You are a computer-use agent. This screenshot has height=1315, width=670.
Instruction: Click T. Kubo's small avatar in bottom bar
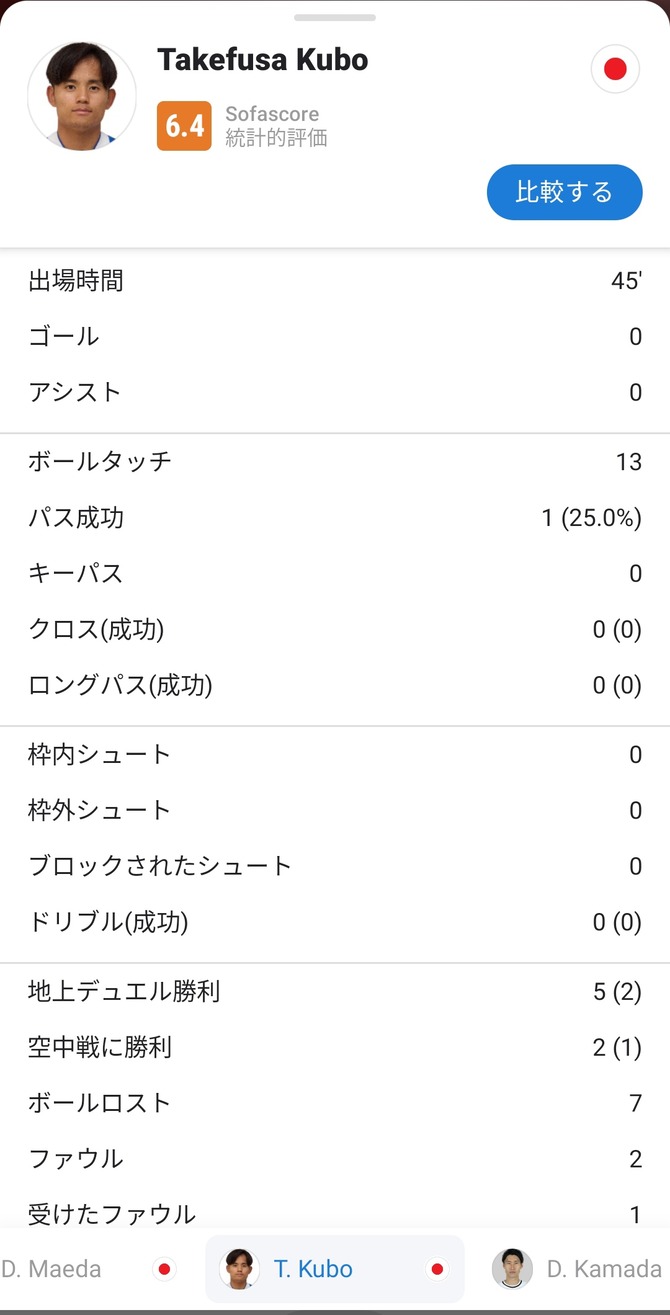click(240, 1269)
